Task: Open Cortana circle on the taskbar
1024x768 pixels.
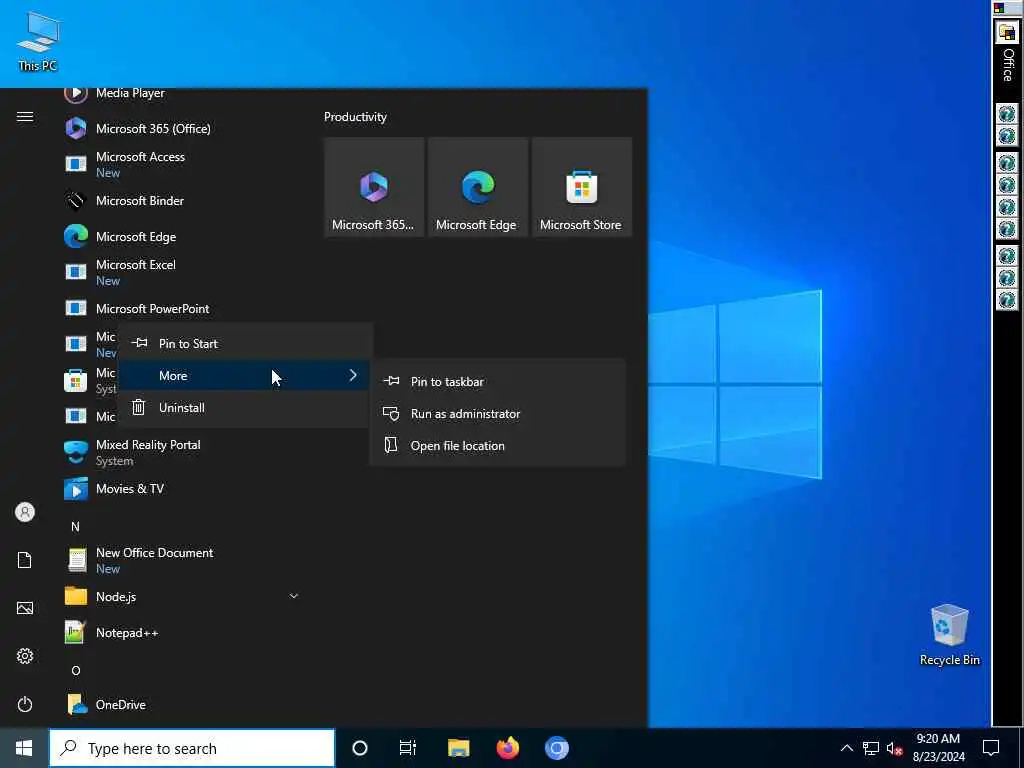Action: point(360,748)
